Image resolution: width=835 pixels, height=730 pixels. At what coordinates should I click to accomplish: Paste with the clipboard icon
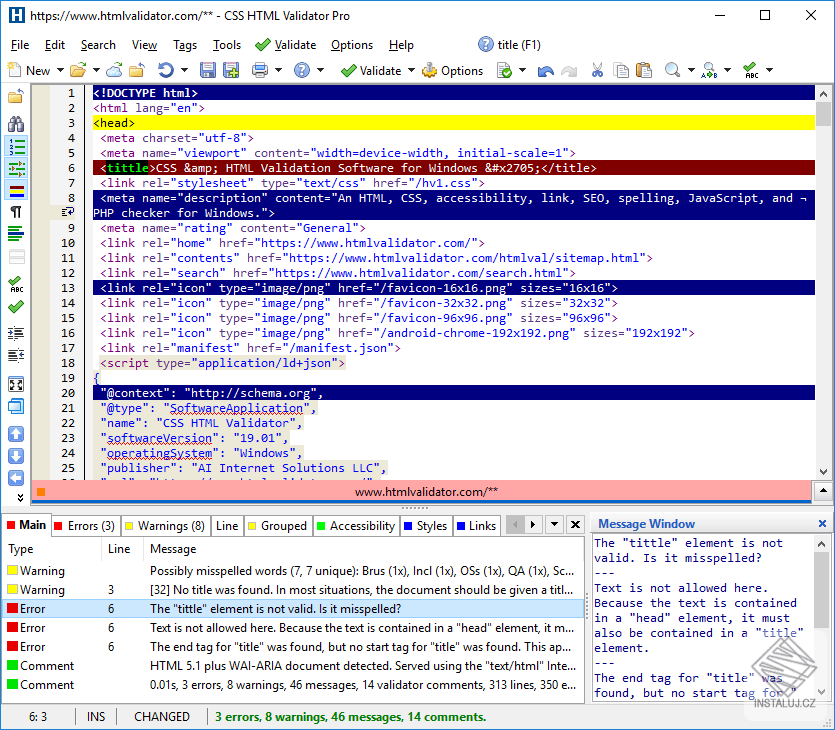point(644,70)
